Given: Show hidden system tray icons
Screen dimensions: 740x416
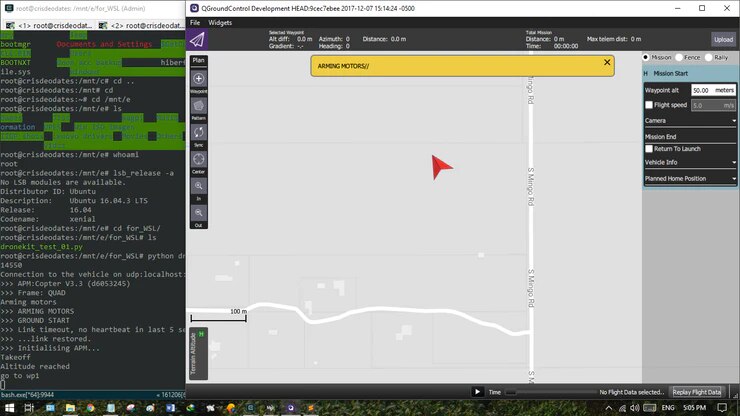Looking at the screenshot, I should (x=609, y=408).
